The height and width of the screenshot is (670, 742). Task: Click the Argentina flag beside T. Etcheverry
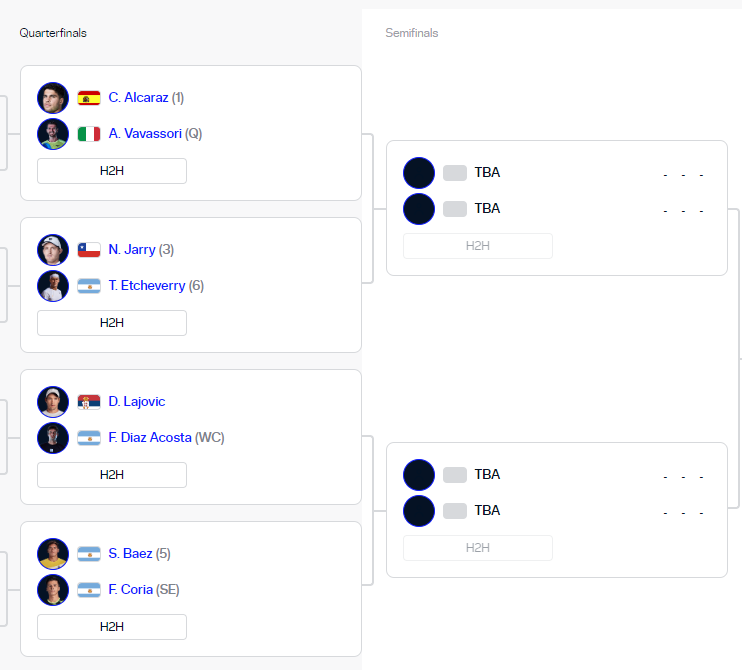click(x=89, y=286)
